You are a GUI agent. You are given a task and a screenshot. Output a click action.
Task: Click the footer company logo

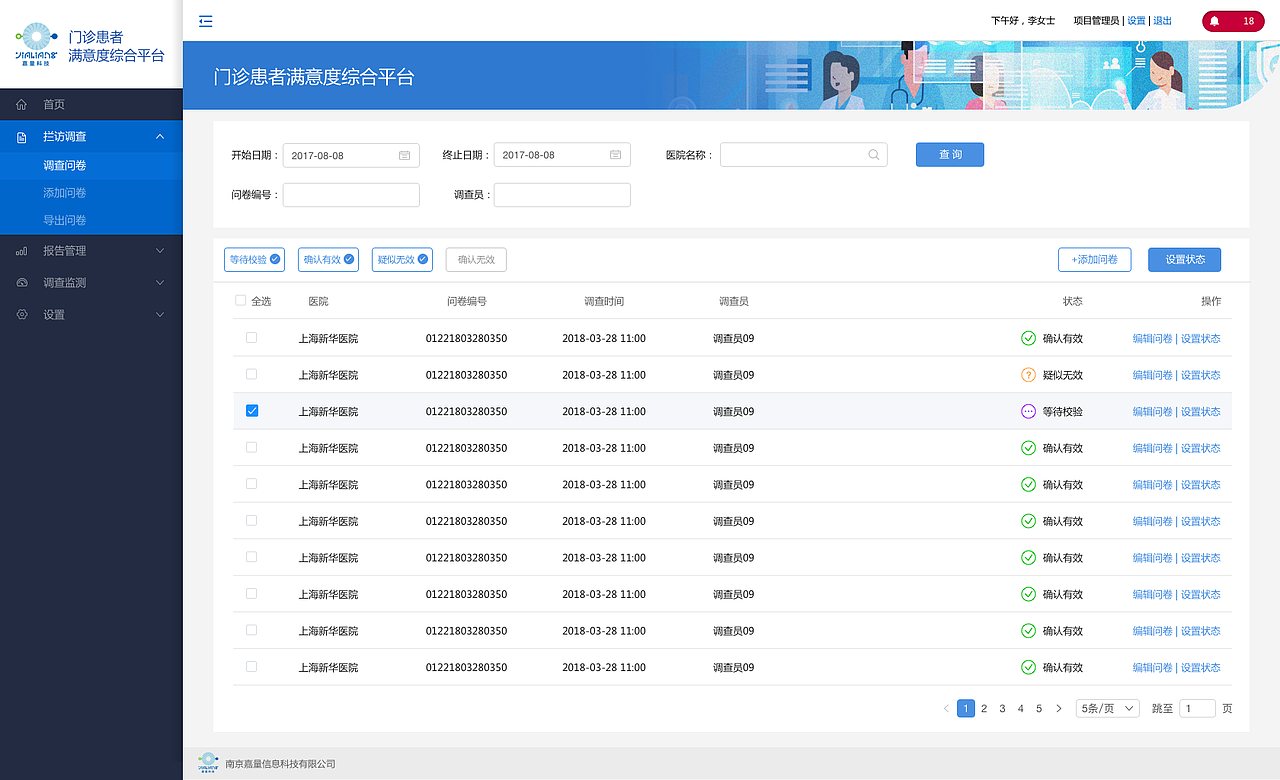[208, 763]
